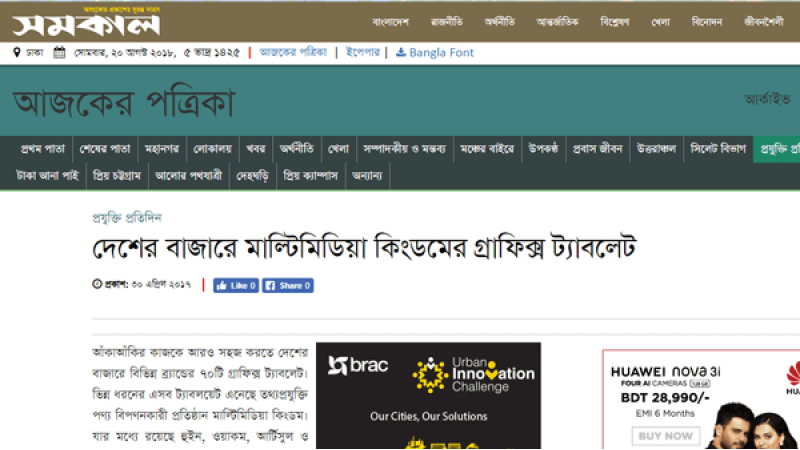The width and height of the screenshot is (800, 450).
Task: Select the খেলা section tab
Action: 338,149
